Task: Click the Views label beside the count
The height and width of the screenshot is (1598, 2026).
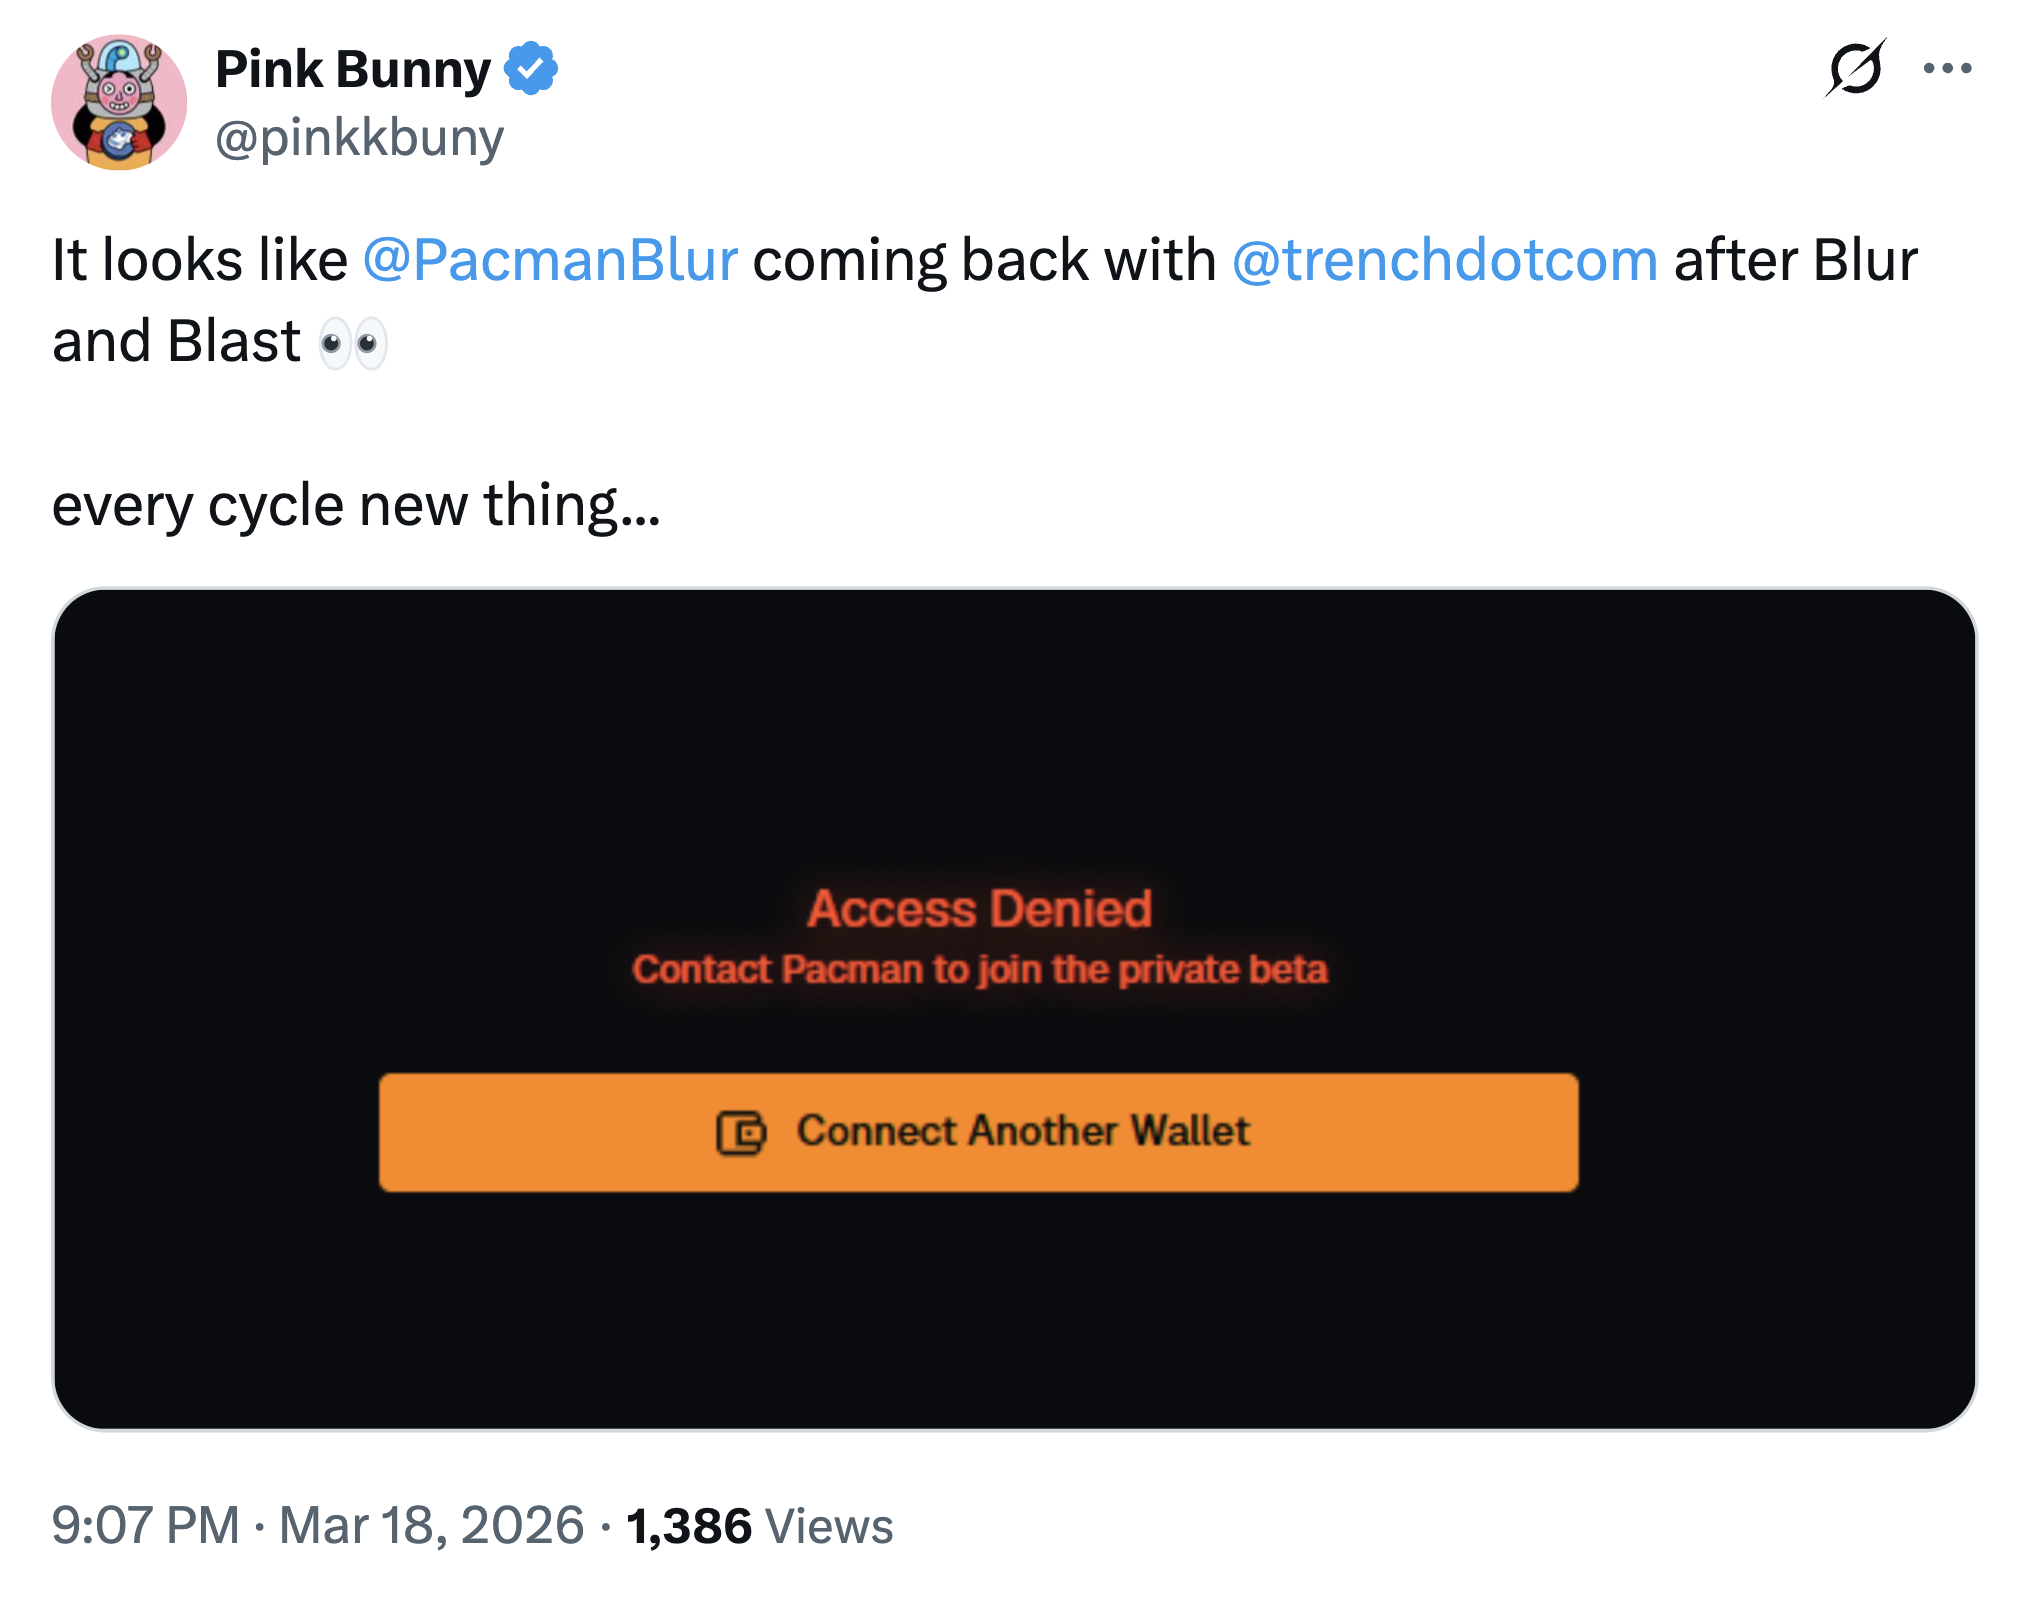Action: tap(828, 1526)
